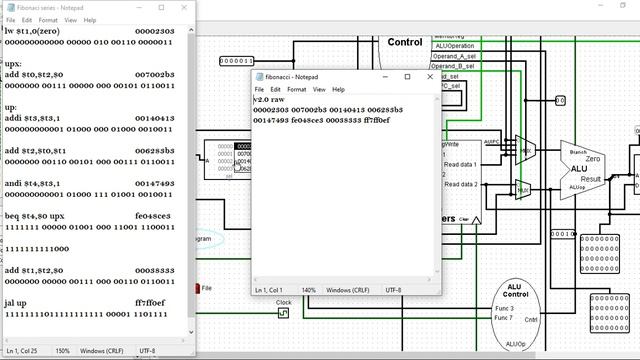640x360 pixels.
Task: Click the red File button in circuit
Action: 198,289
